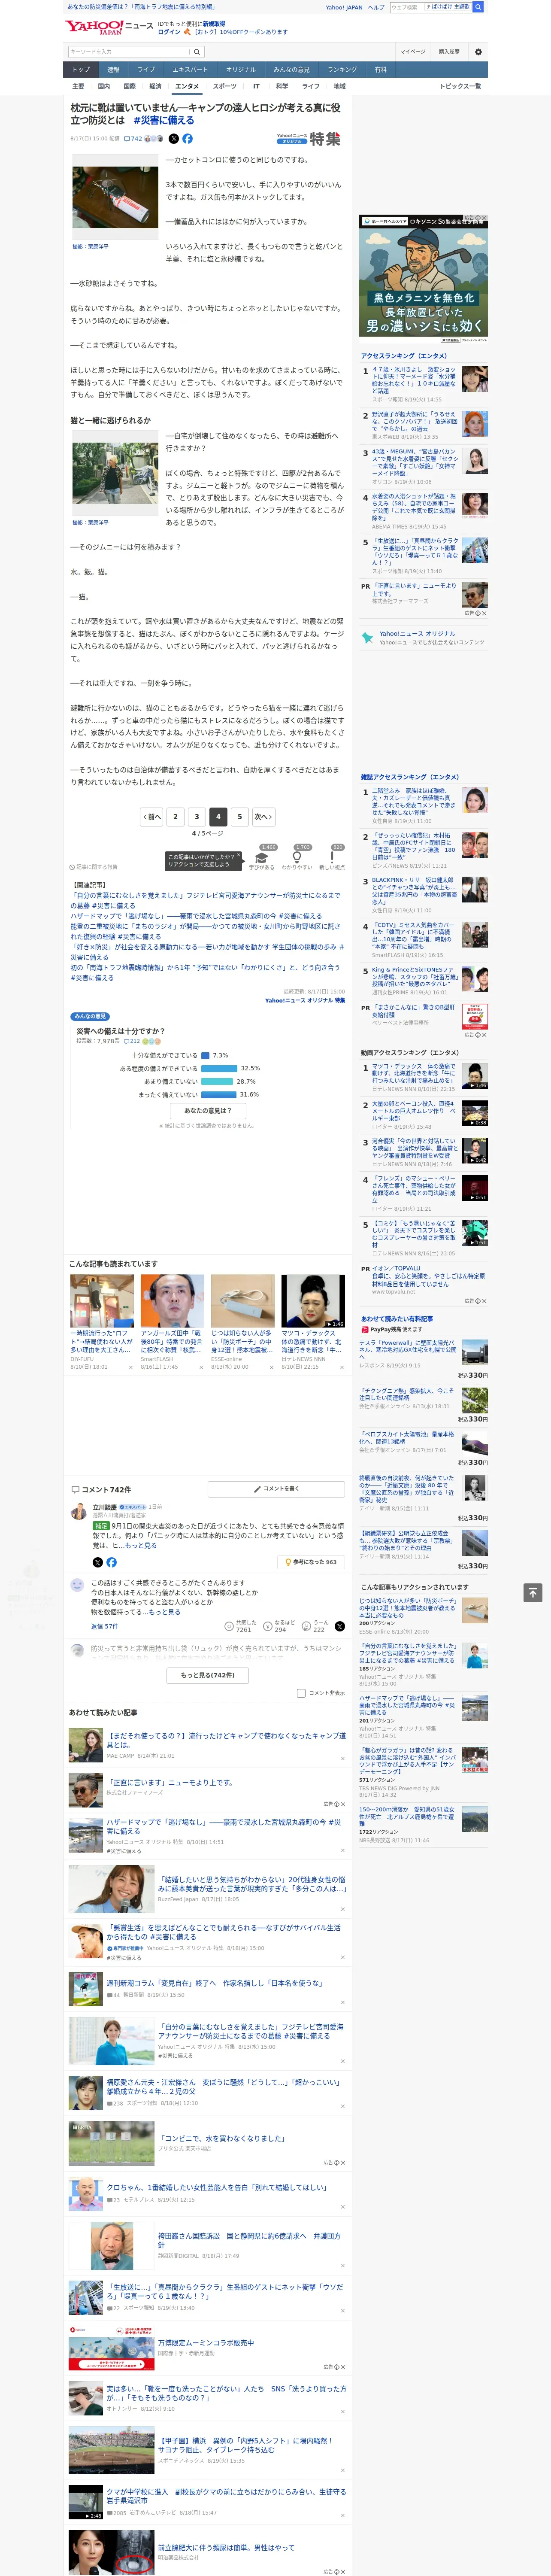Open the エキスパート tab

point(190,70)
